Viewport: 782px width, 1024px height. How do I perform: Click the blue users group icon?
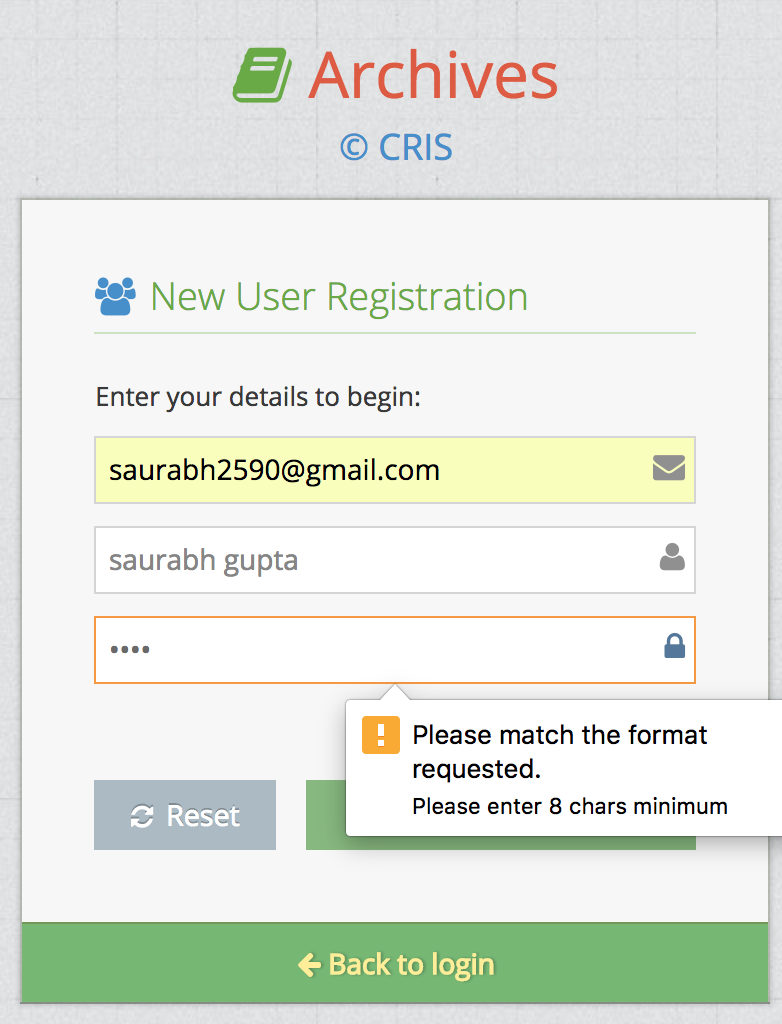point(116,296)
